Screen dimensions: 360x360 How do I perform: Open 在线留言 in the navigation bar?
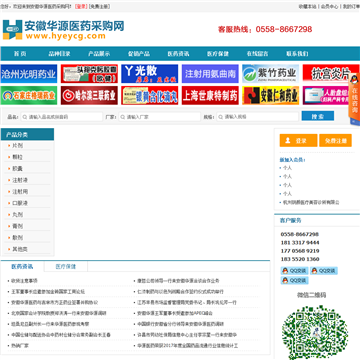click(258, 54)
